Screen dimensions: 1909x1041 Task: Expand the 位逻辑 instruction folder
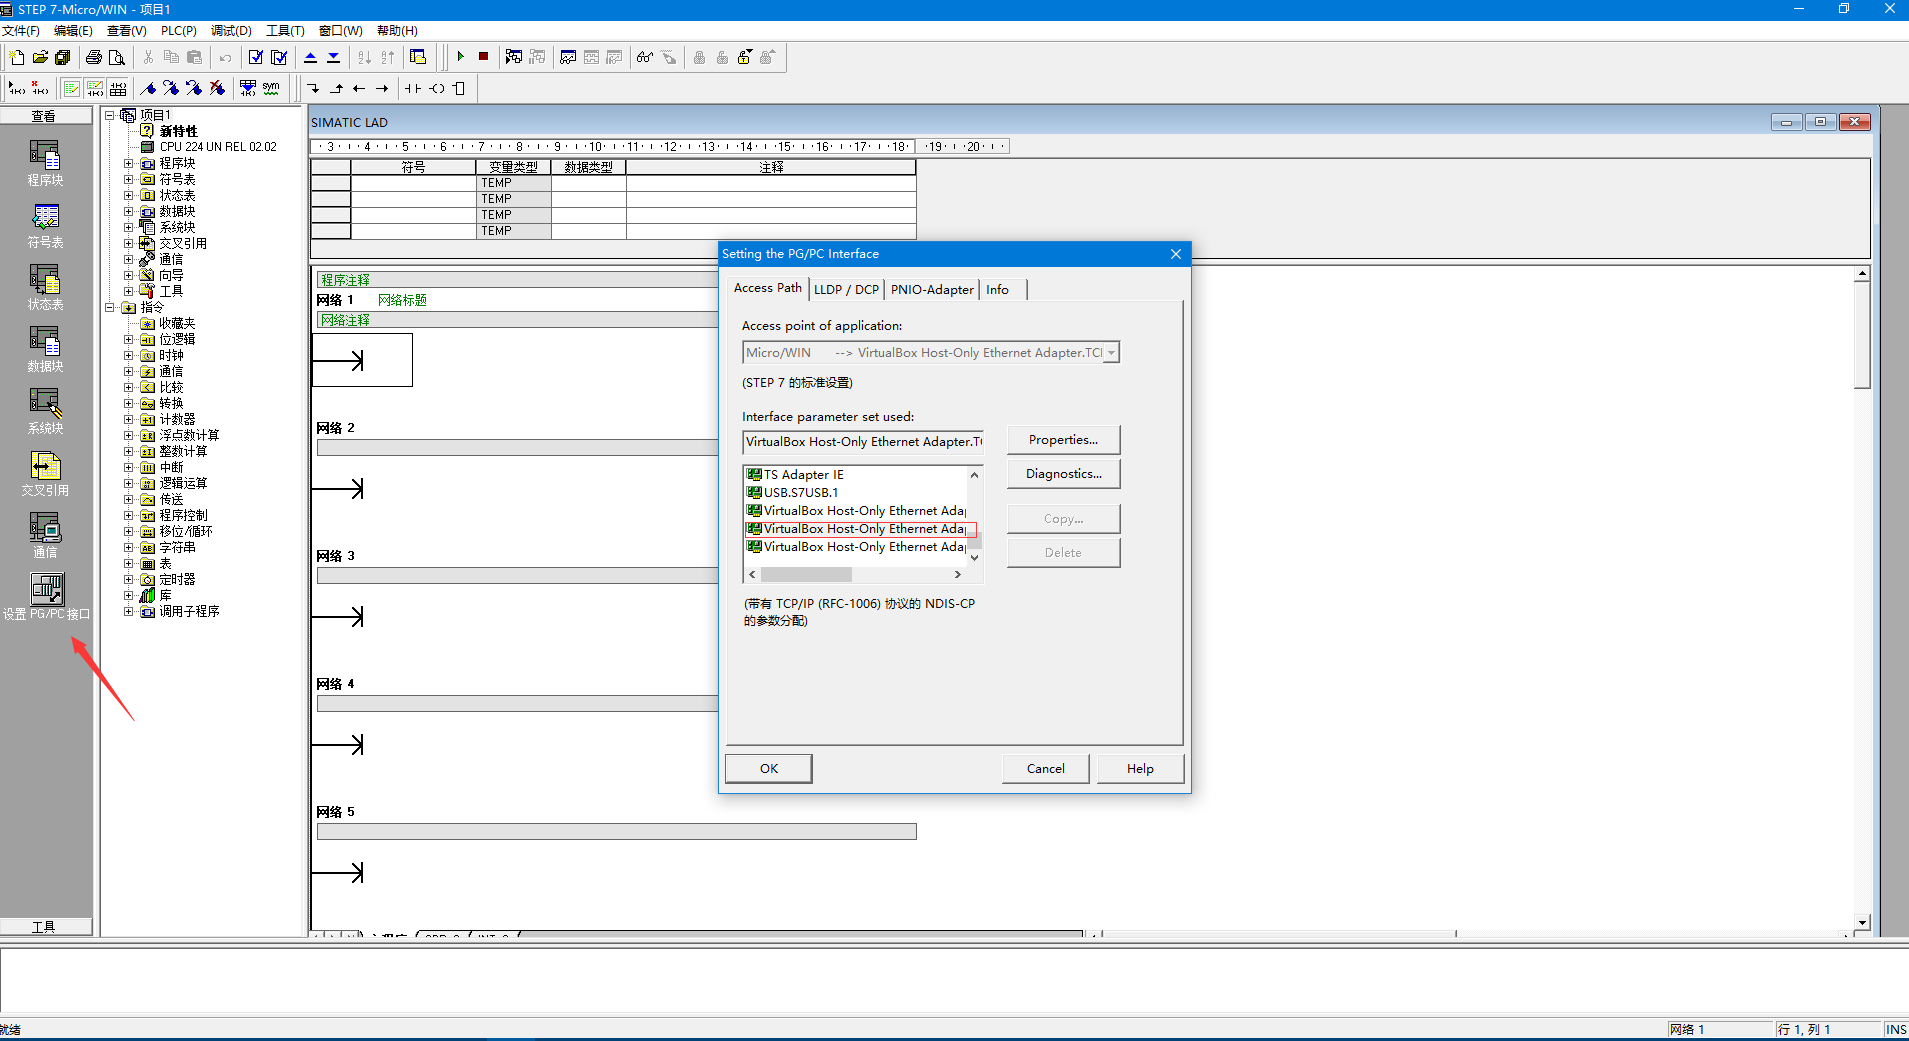128,339
